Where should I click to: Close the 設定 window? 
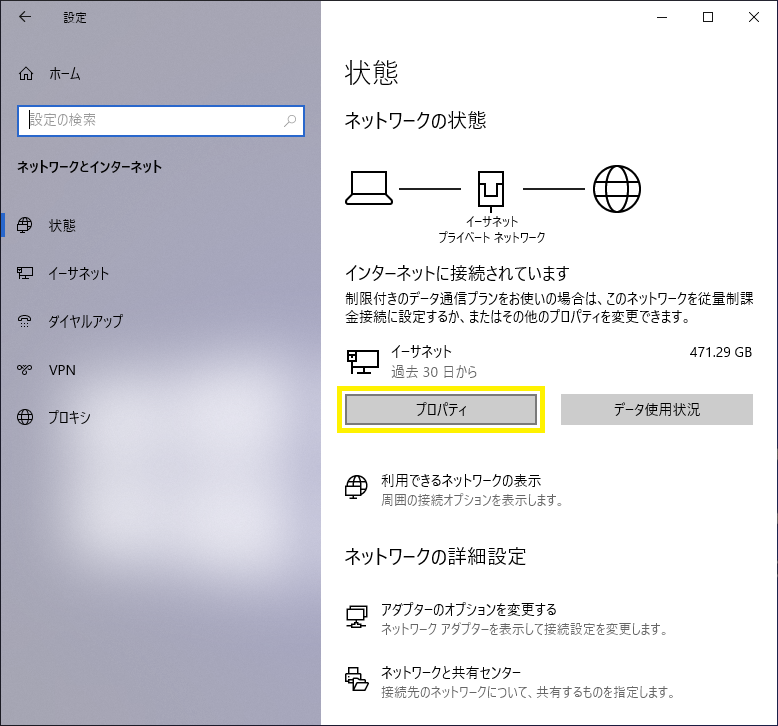coord(754,17)
